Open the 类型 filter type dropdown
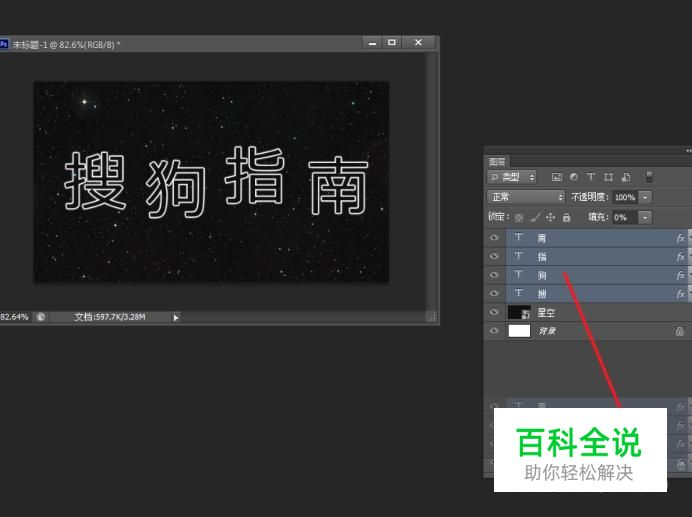This screenshot has height=517, width=692. pos(511,177)
